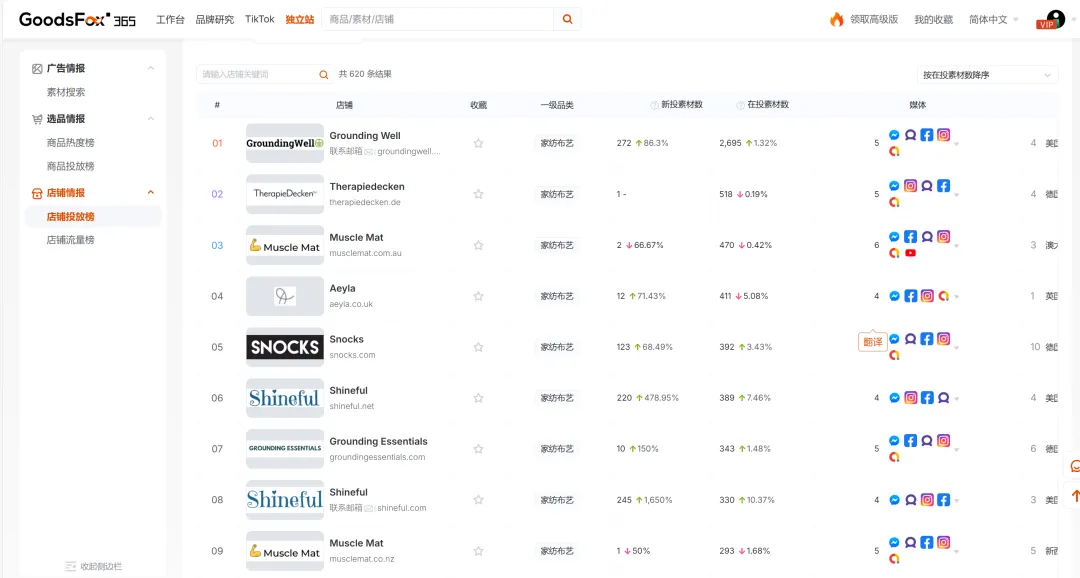Click the orange search magnifier in top bar
The height and width of the screenshot is (578, 1080).
click(567, 19)
